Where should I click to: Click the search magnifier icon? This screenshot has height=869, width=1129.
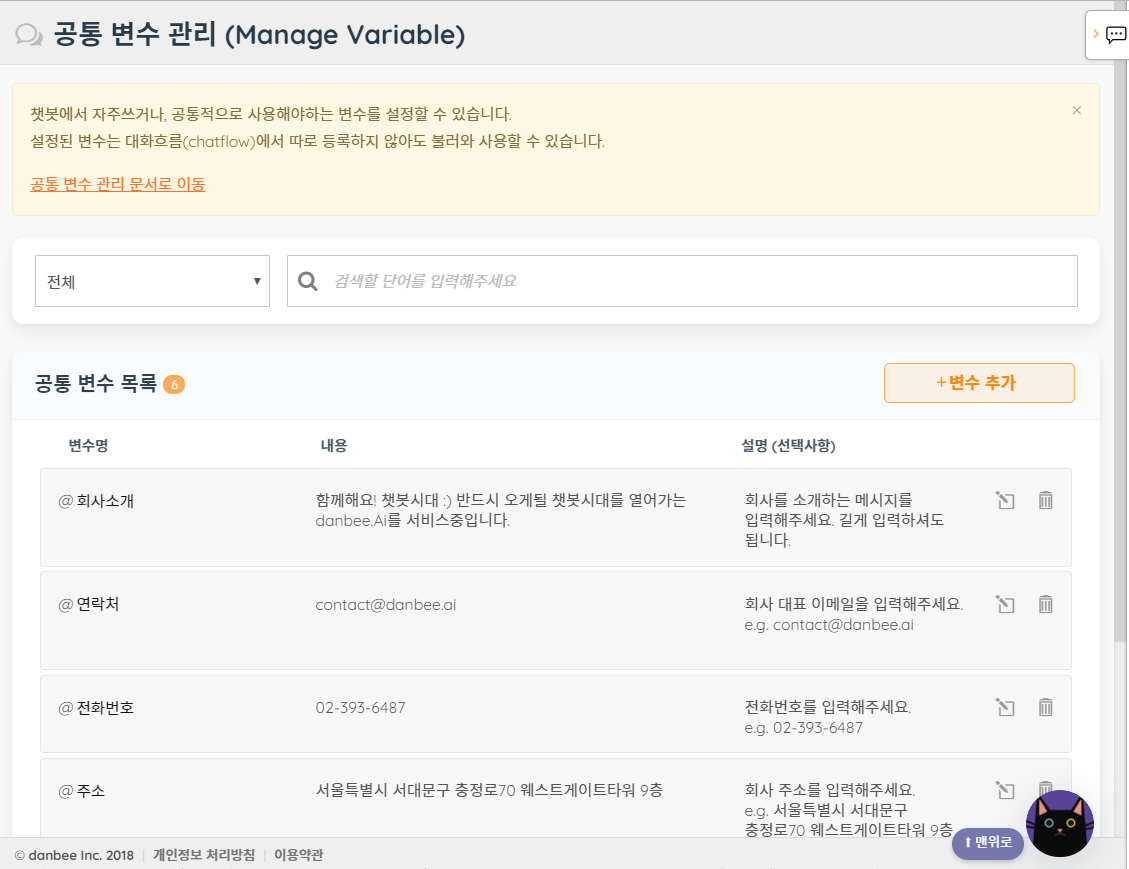pos(307,281)
